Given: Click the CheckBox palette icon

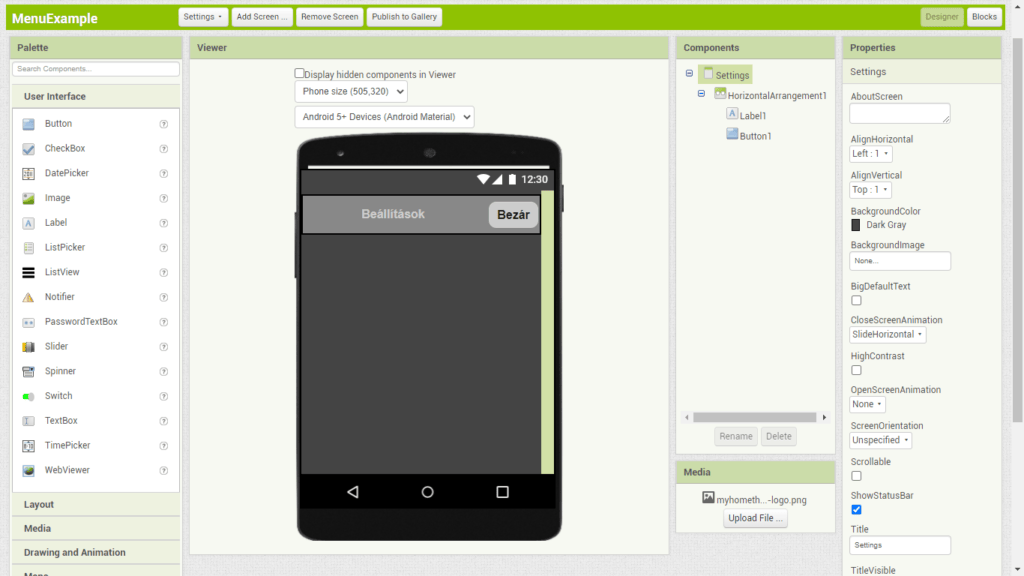Looking at the screenshot, I should pos(28,149).
